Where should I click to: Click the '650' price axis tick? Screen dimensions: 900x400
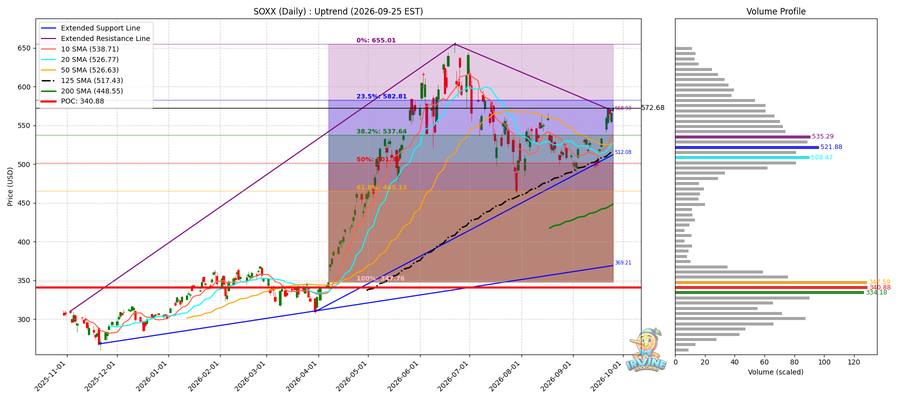[25, 48]
